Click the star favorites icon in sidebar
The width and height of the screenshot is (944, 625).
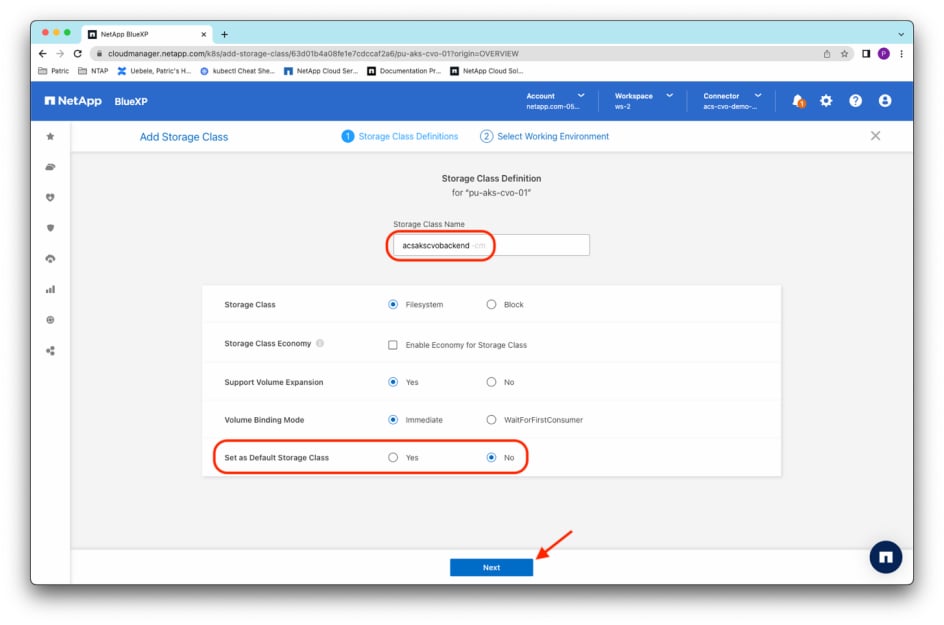51,137
